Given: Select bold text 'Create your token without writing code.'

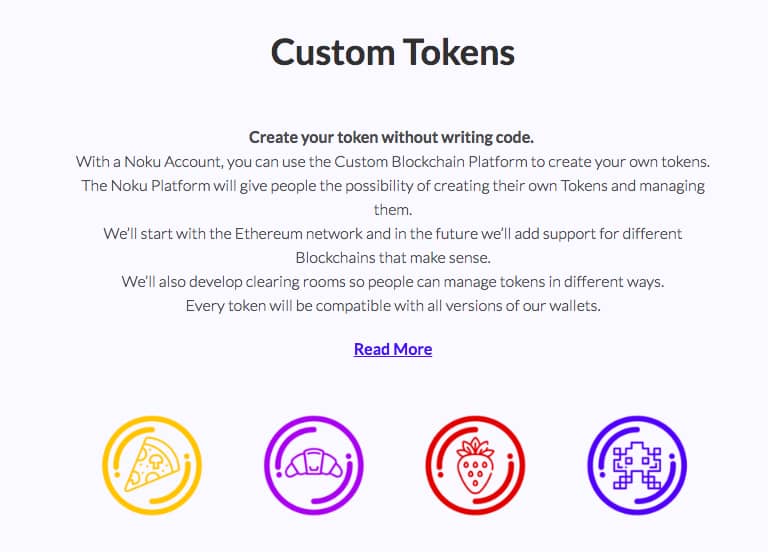Looking at the screenshot, I should (x=391, y=138).
